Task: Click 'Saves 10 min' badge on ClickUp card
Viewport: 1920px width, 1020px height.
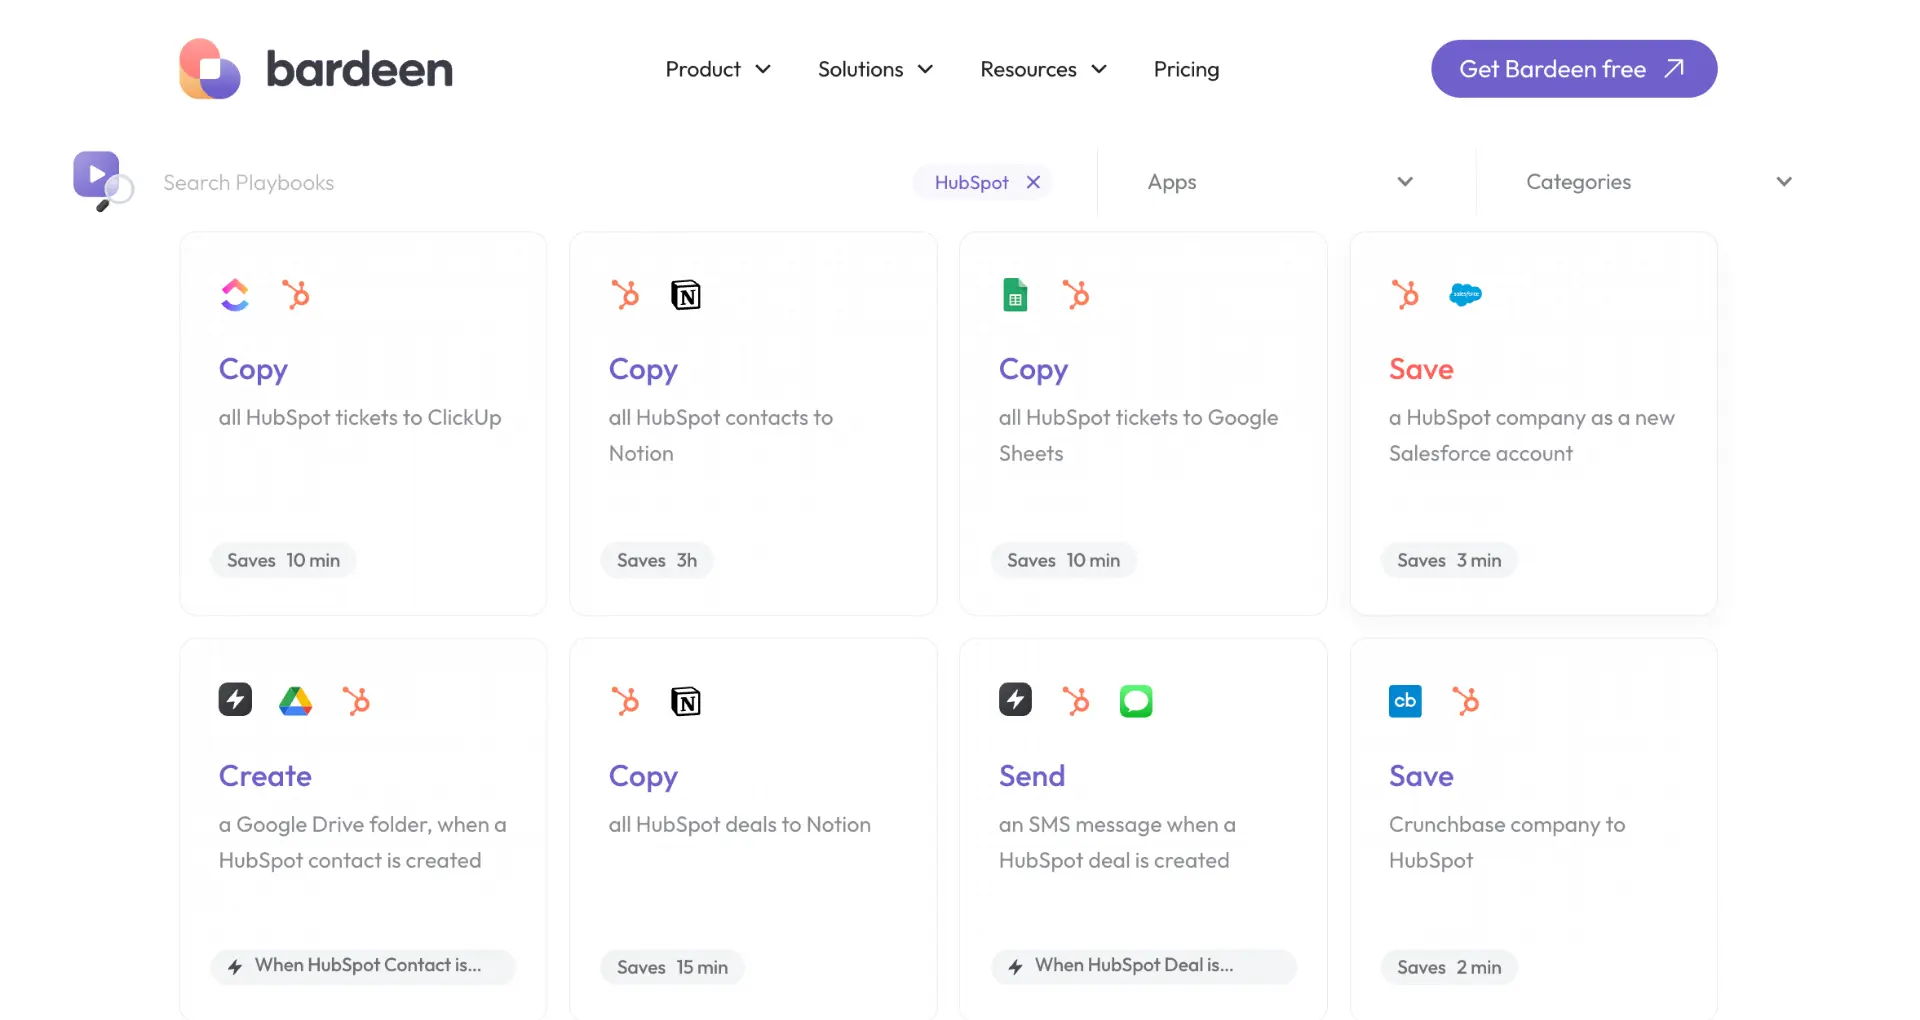Action: pyautogui.click(x=283, y=560)
